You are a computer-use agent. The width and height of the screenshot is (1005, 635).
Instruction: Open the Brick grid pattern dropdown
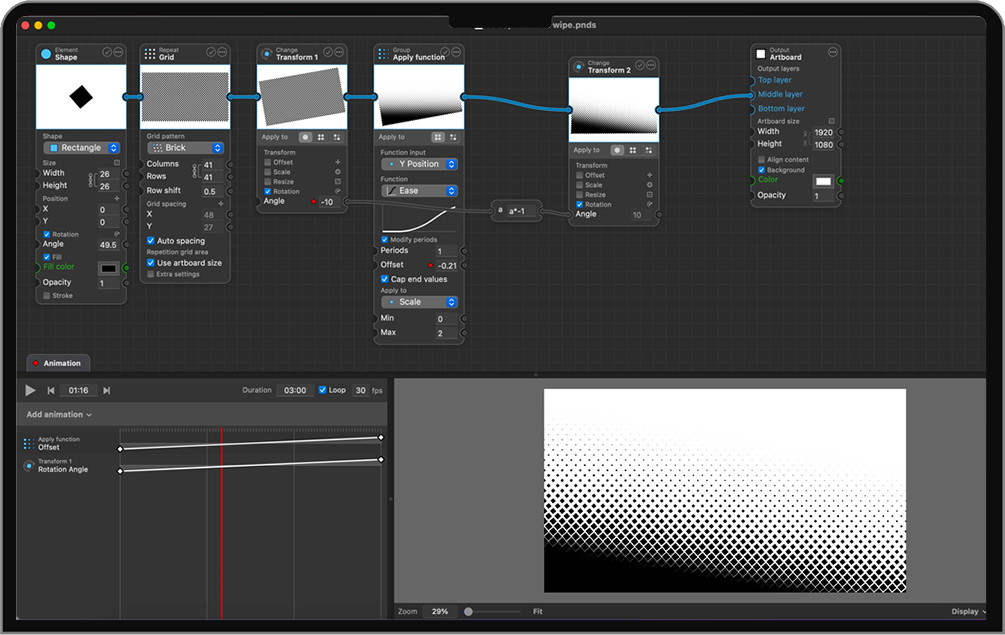(x=185, y=148)
